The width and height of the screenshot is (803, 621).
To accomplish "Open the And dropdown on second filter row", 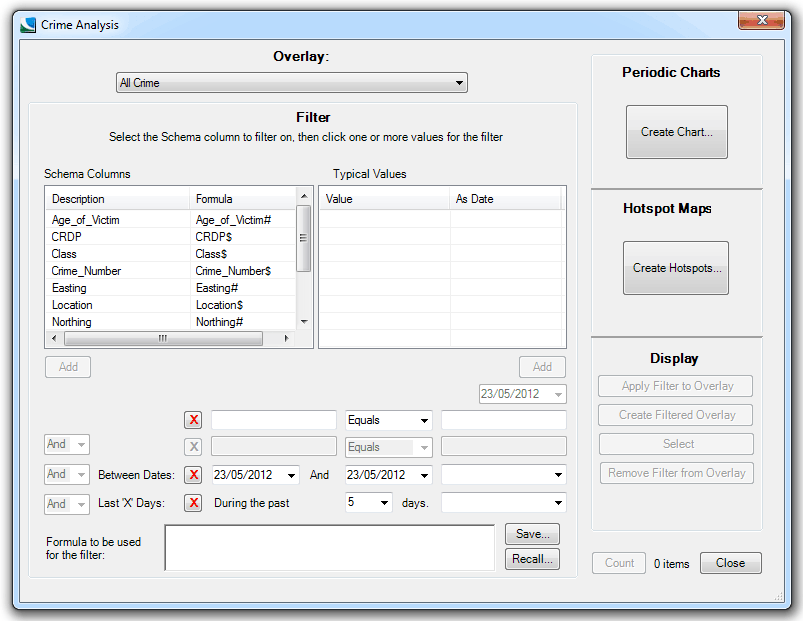I will tap(67, 444).
